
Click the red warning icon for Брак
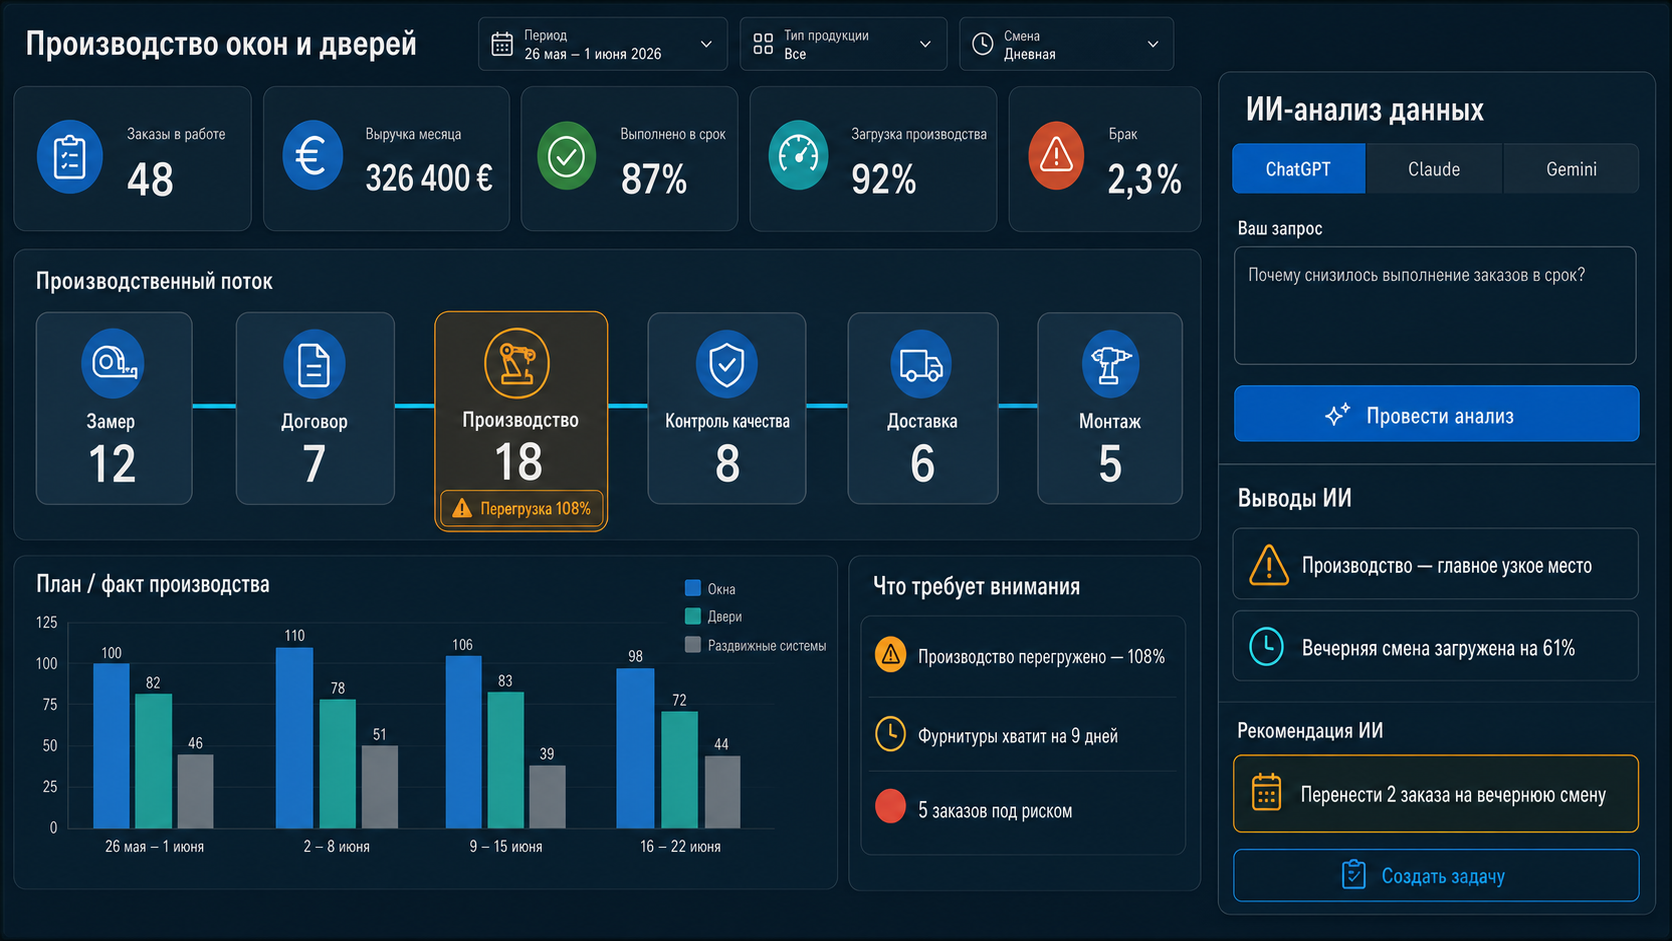tap(1057, 156)
